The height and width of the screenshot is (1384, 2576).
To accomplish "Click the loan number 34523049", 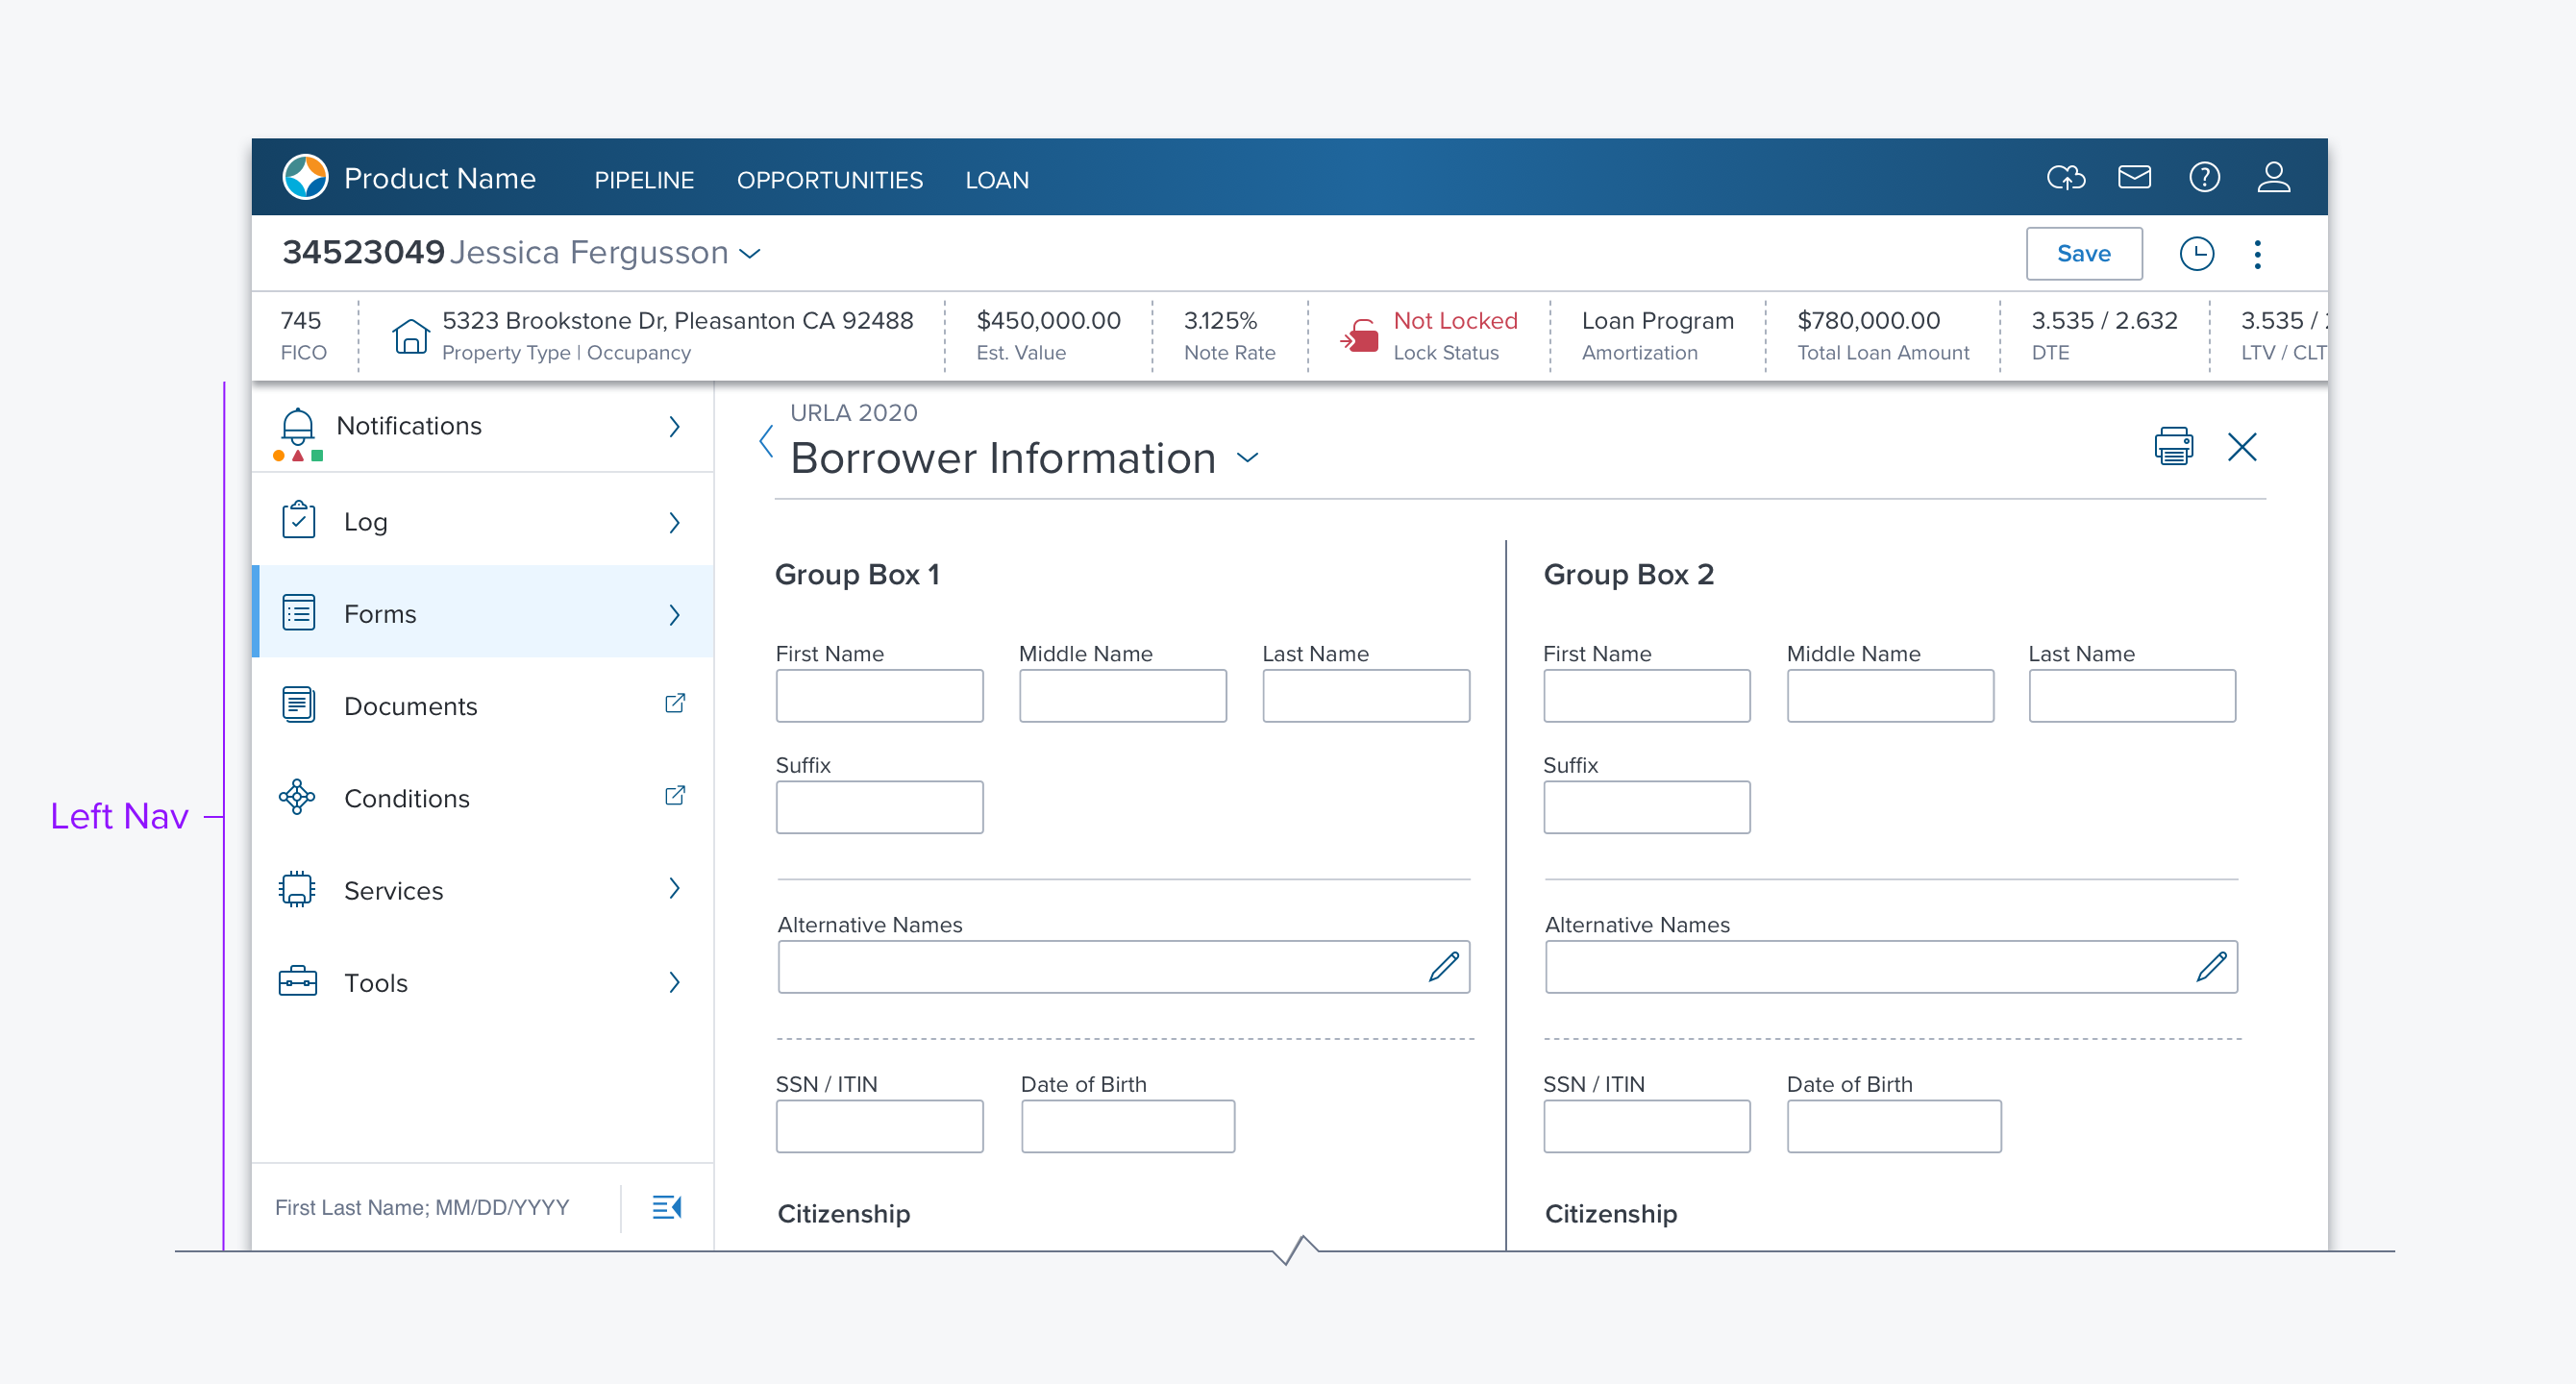I will click(363, 252).
